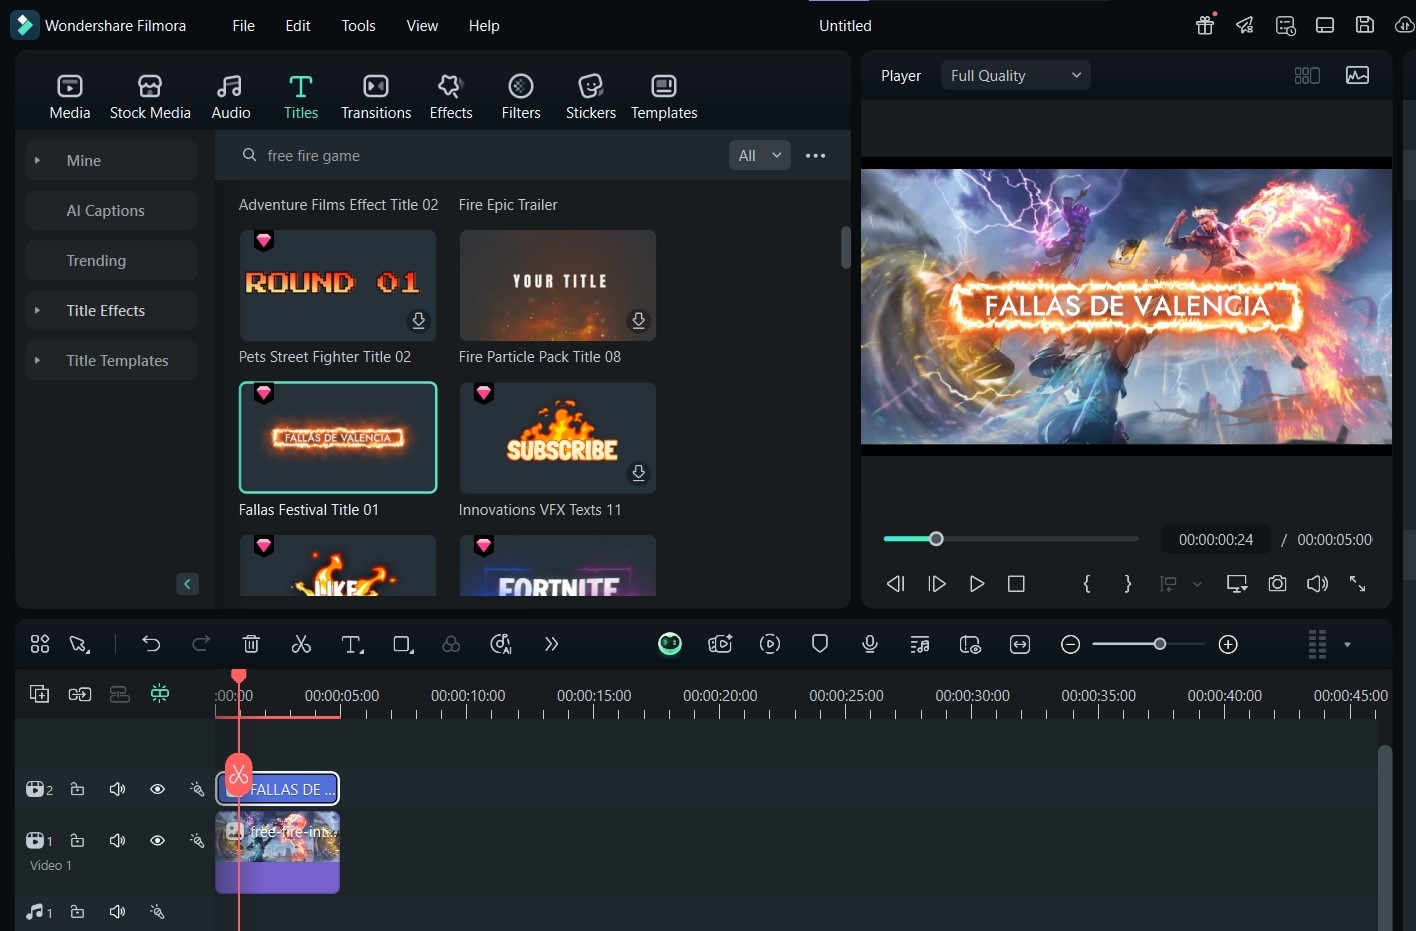Expand the Title Effects category
The image size is (1416, 931).
(37, 310)
